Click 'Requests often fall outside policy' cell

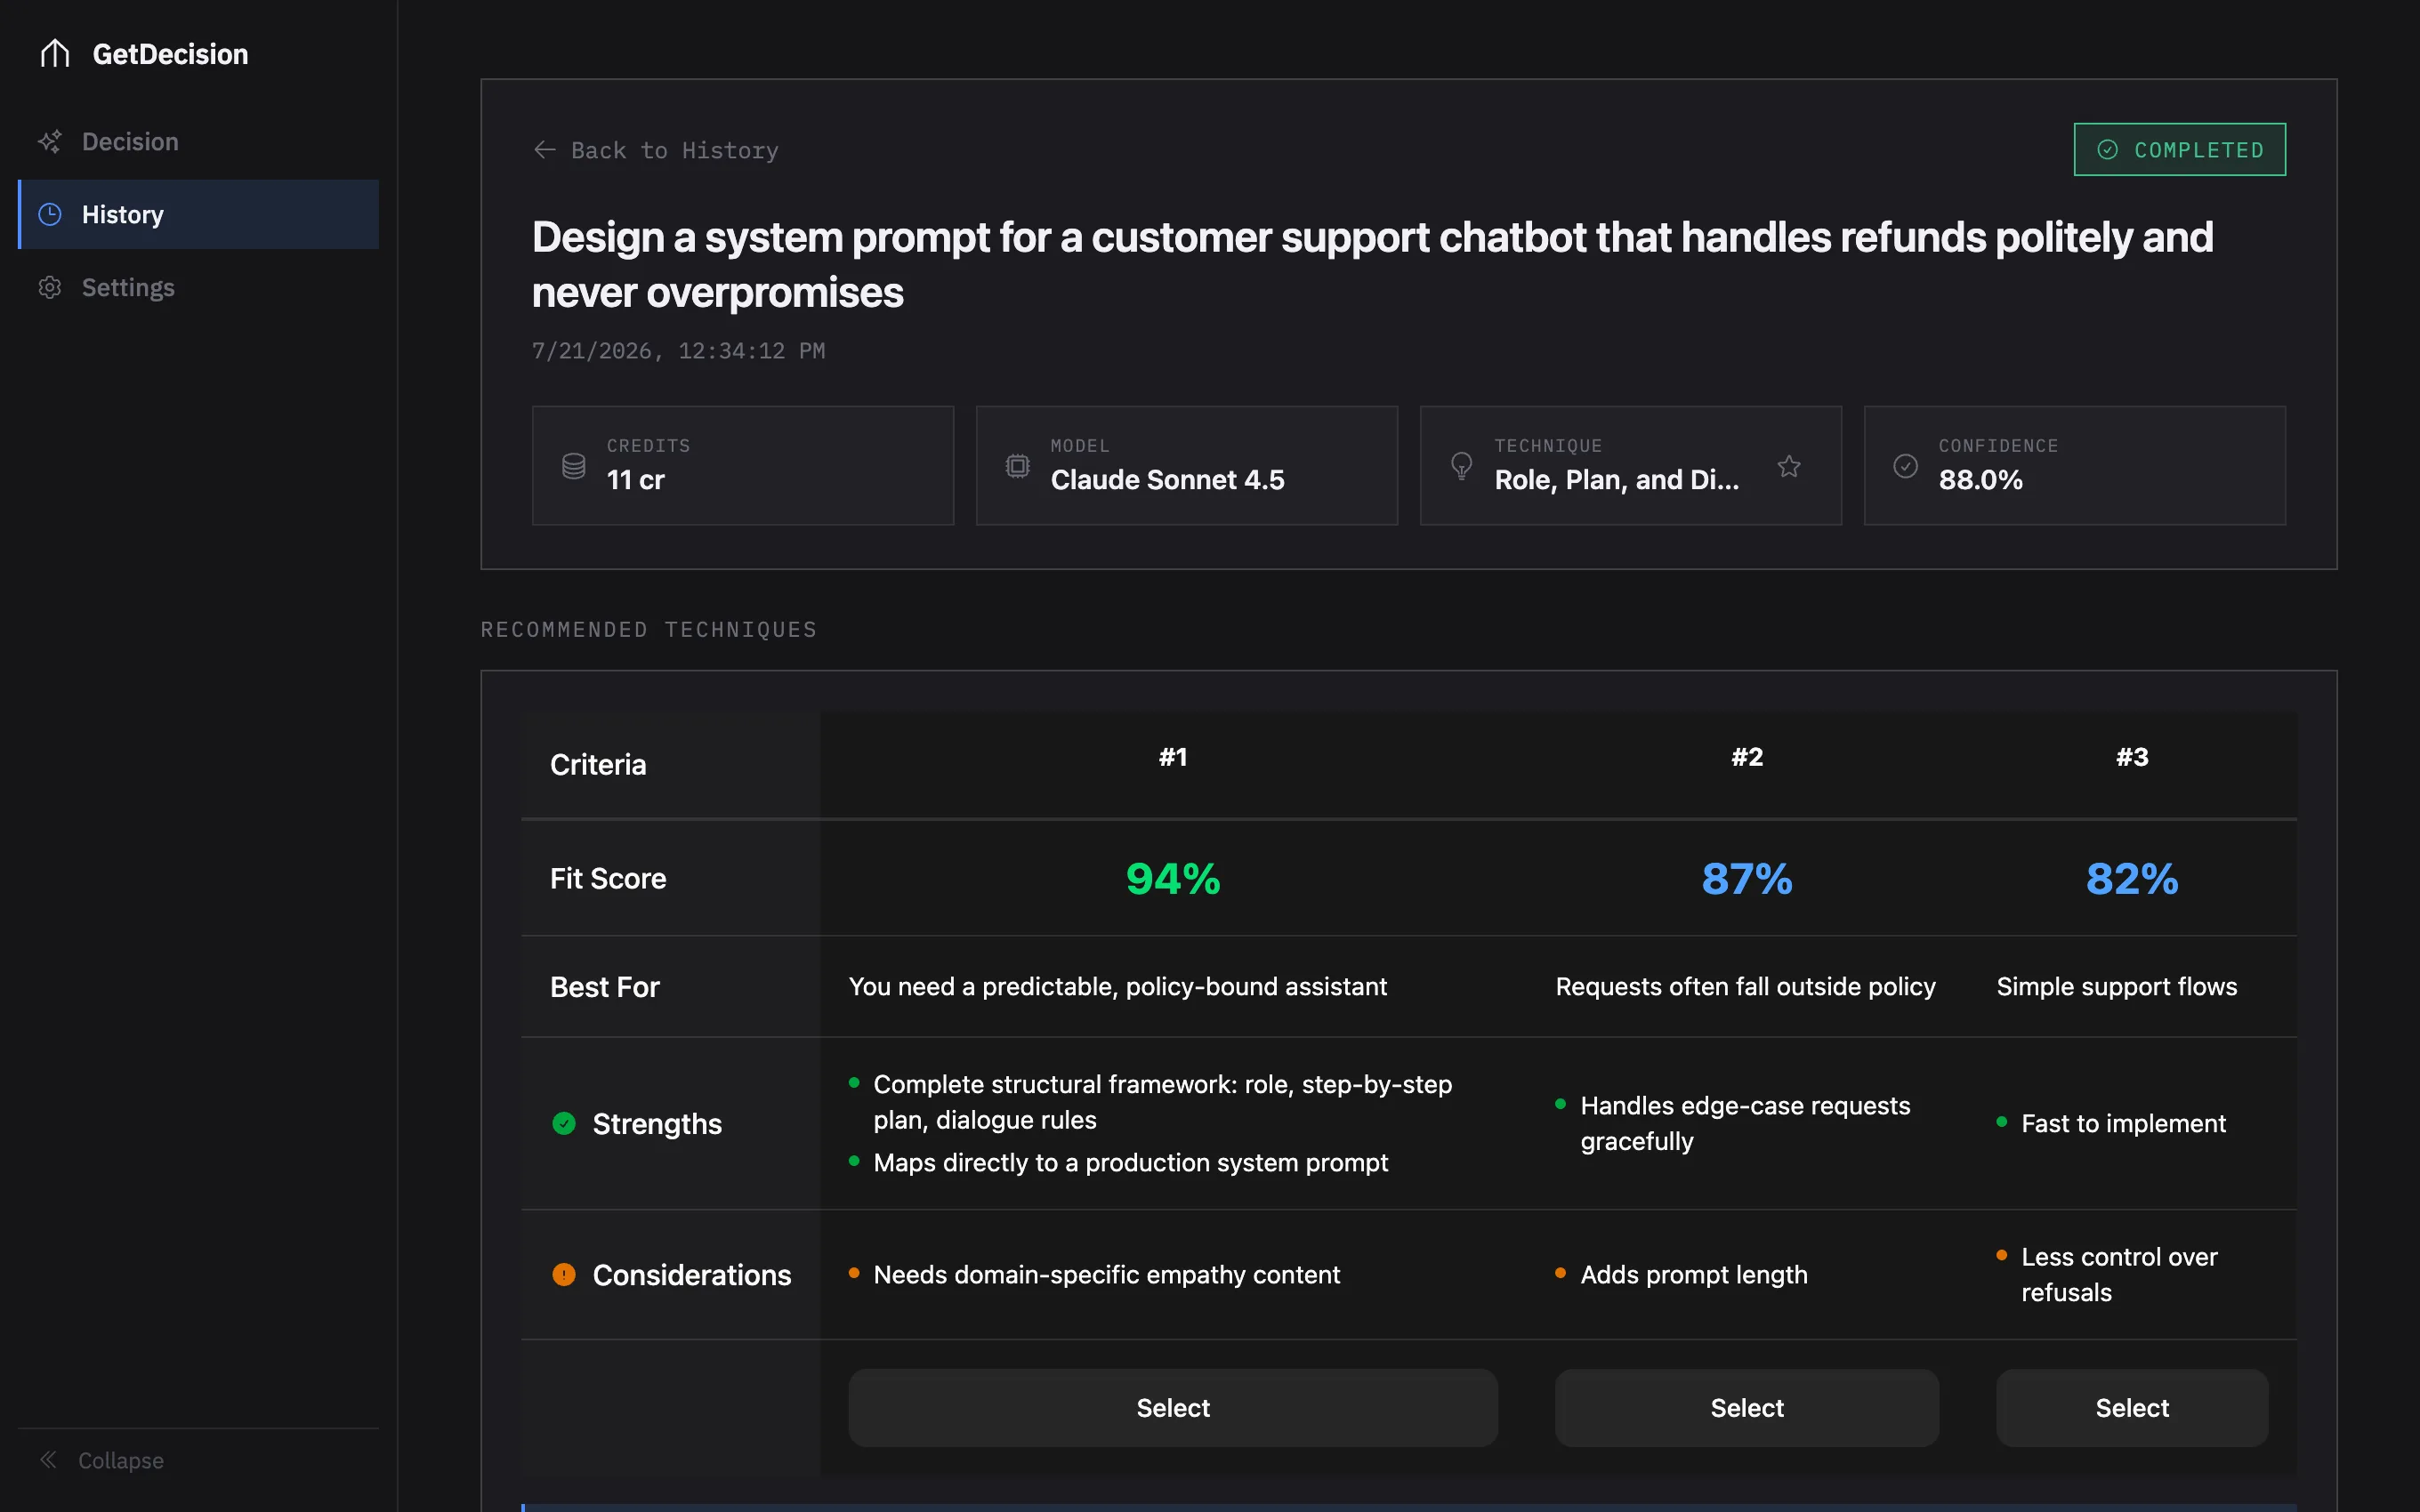click(x=1746, y=987)
